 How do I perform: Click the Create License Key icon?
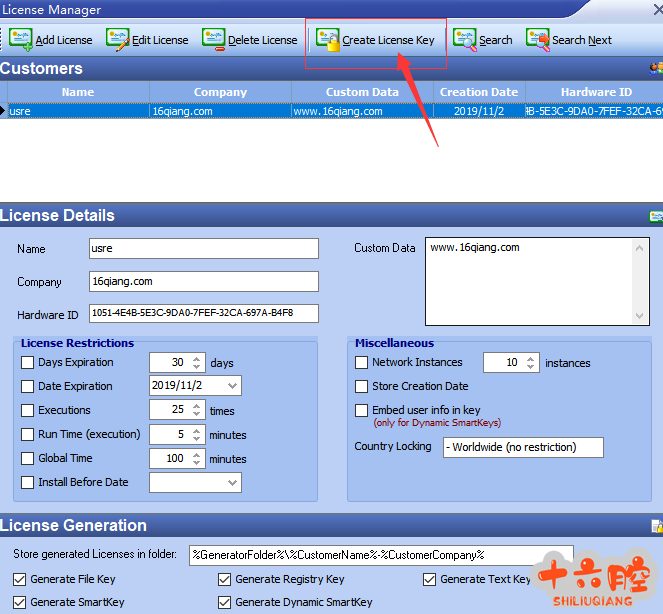point(327,40)
